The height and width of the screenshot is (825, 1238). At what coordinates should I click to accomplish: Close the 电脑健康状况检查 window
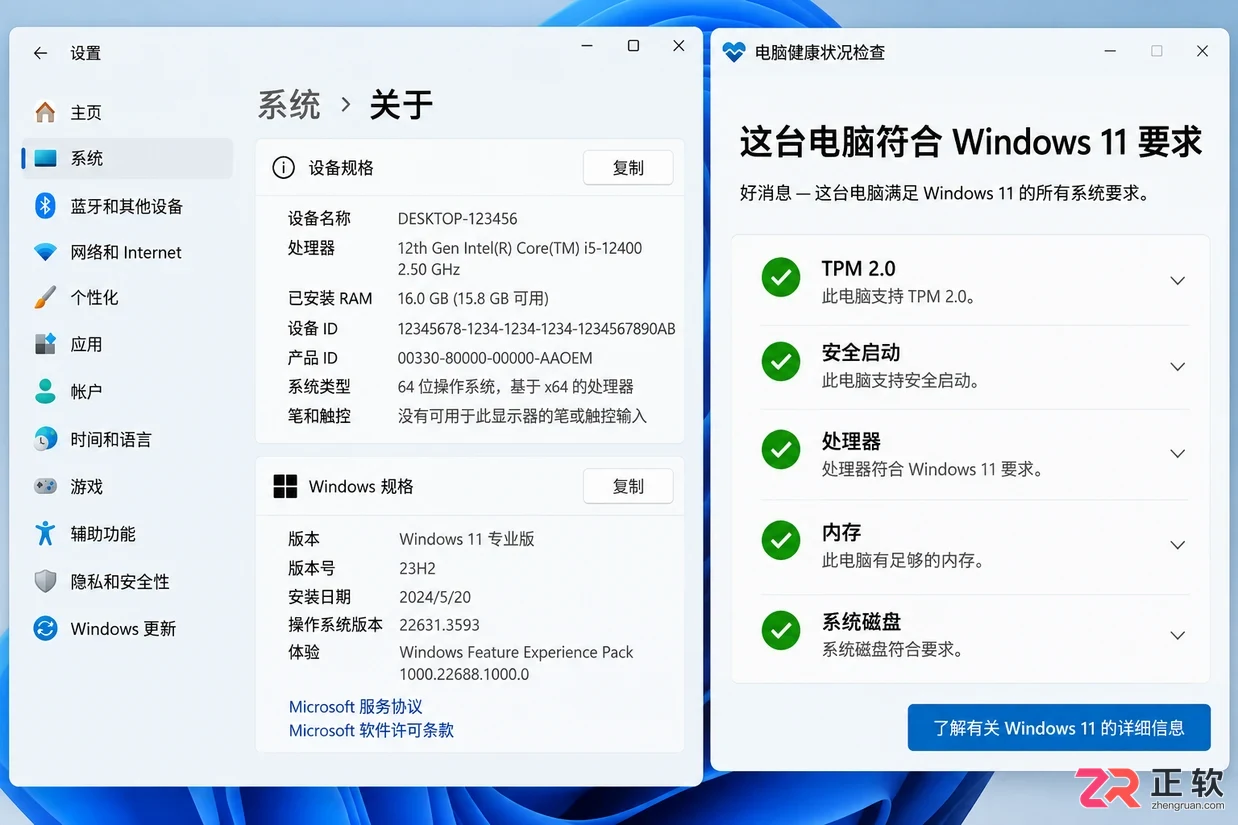(x=1202, y=51)
